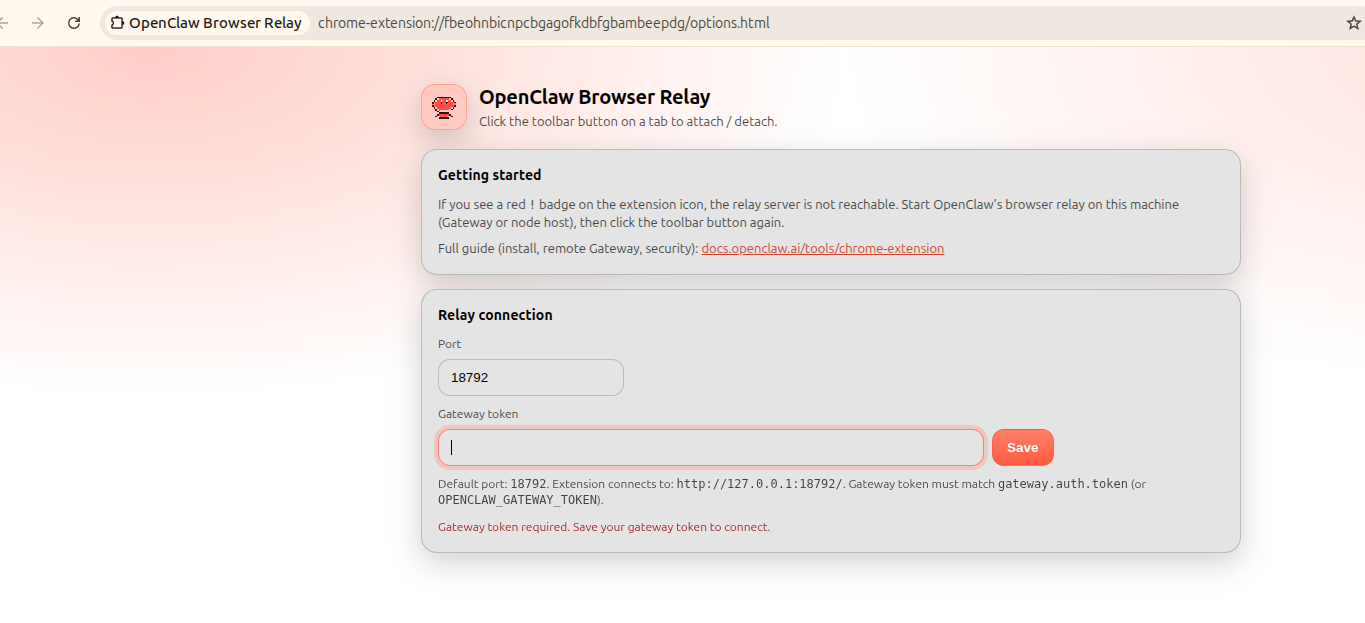The image size is (1365, 623).
Task: Select the chrome-extension URL in the address bar
Action: [x=543, y=23]
